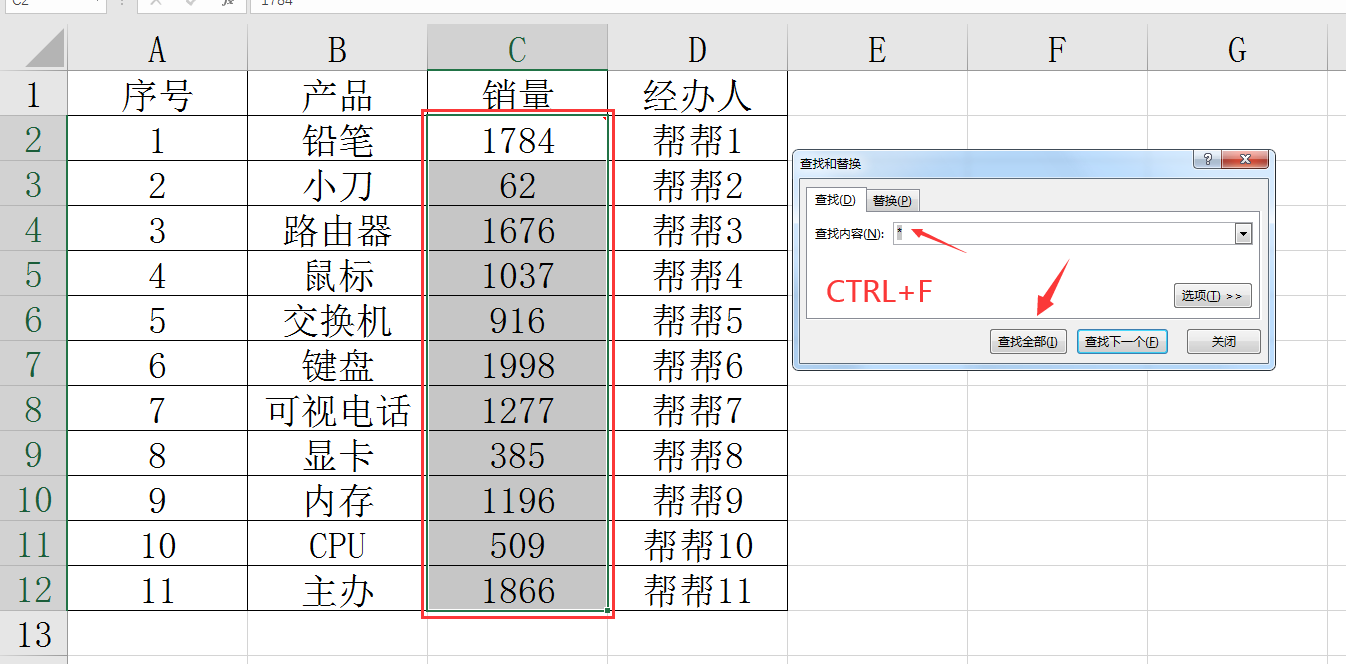Select column G header
The height and width of the screenshot is (664, 1346).
(x=1237, y=48)
